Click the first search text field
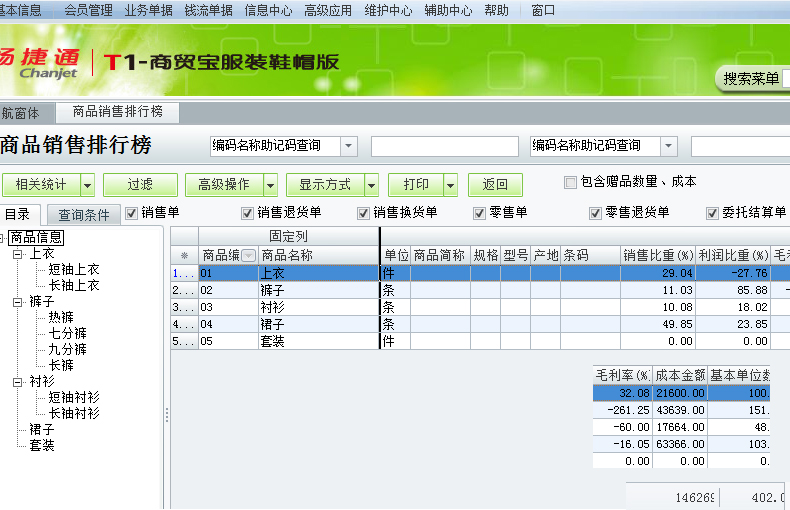The width and height of the screenshot is (790, 510). [445, 146]
